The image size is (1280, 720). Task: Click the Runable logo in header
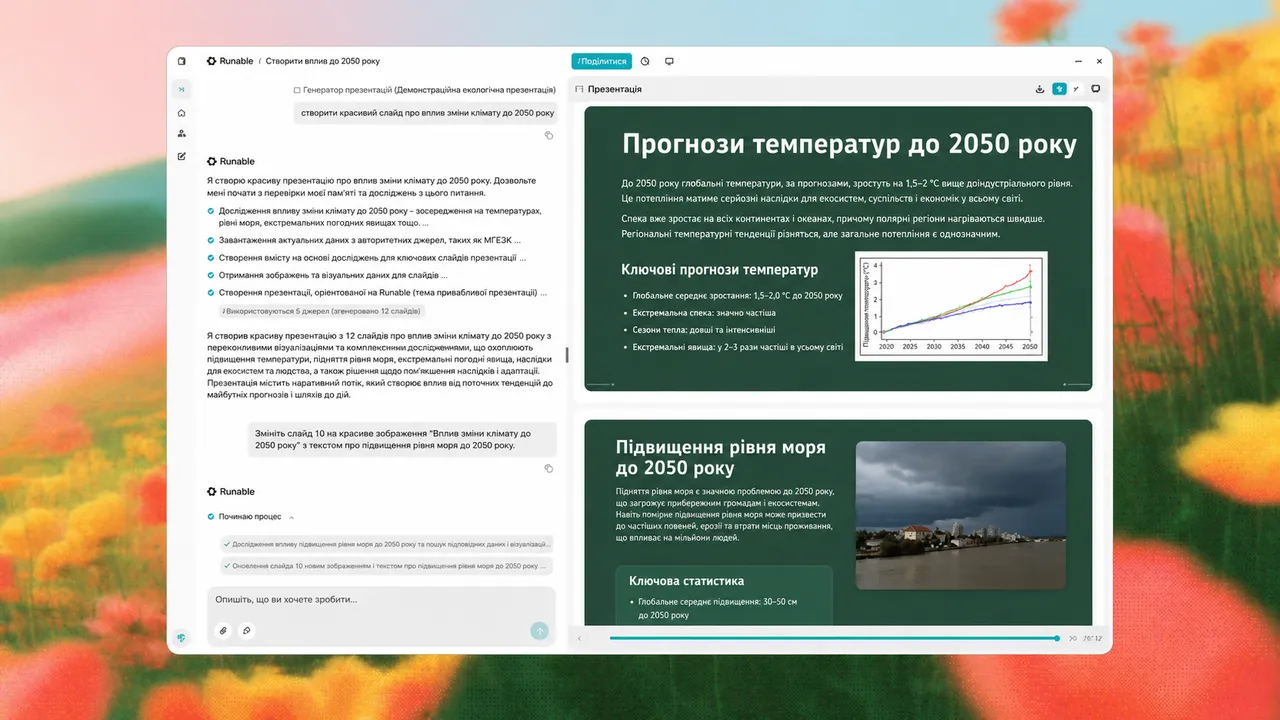pos(212,61)
